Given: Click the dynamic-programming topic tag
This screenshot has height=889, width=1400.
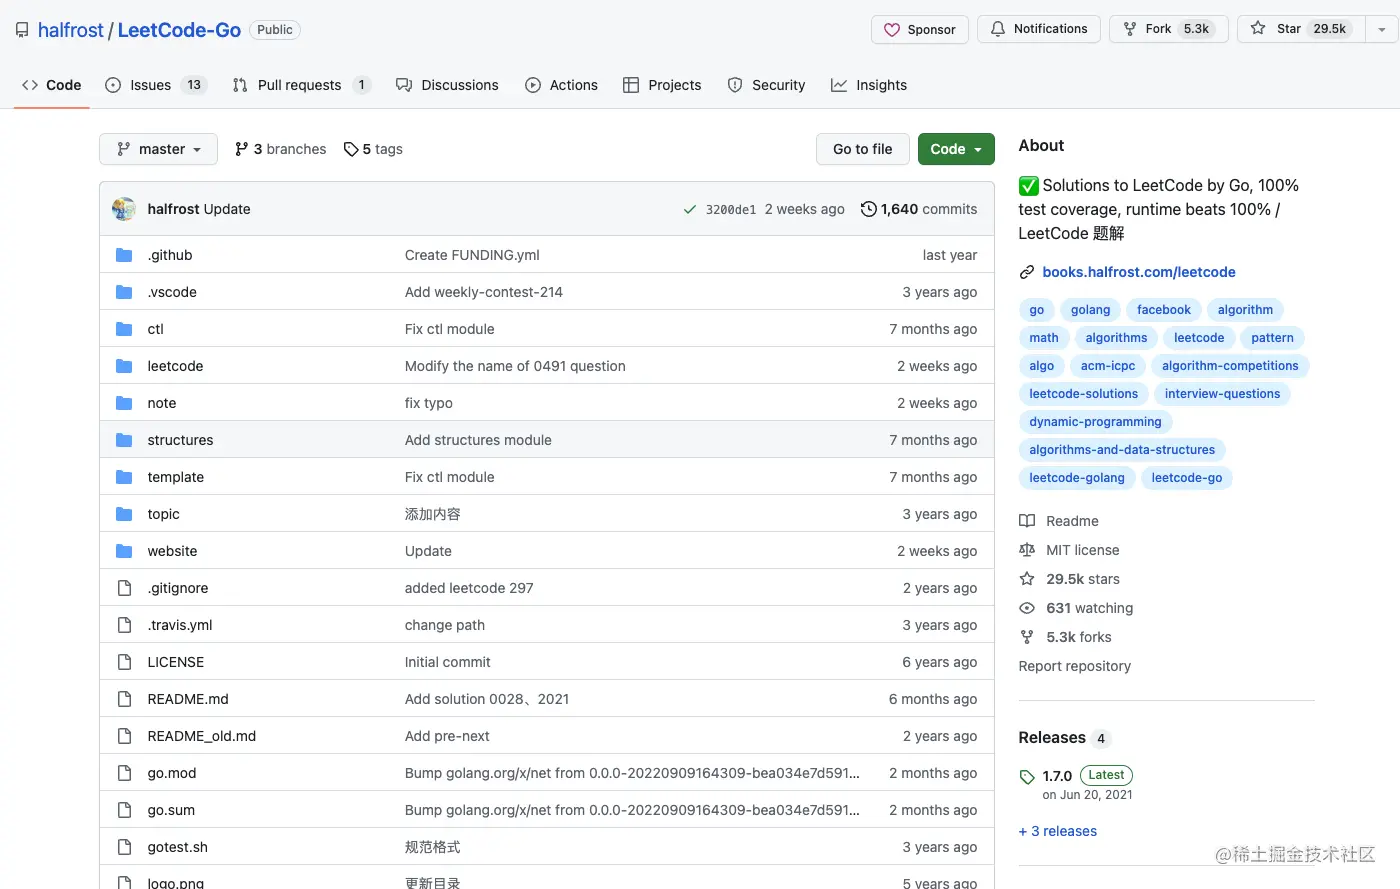Looking at the screenshot, I should click(1095, 422).
